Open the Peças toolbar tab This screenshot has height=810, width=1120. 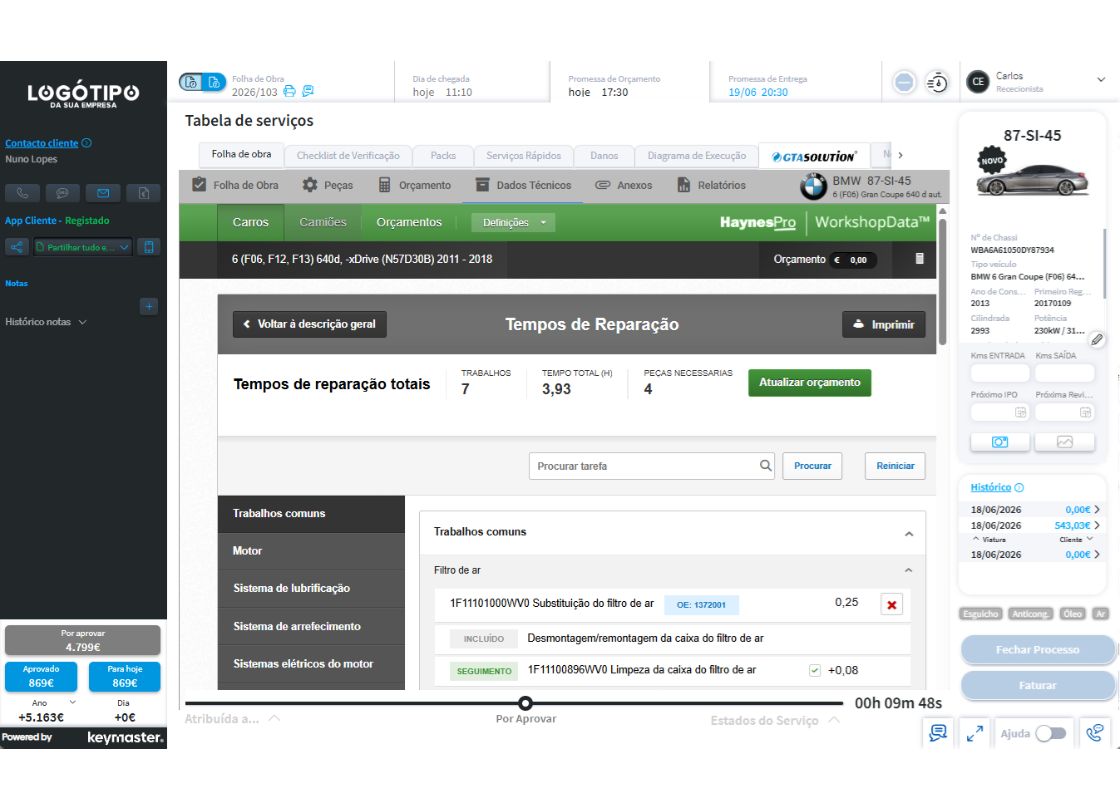[327, 185]
